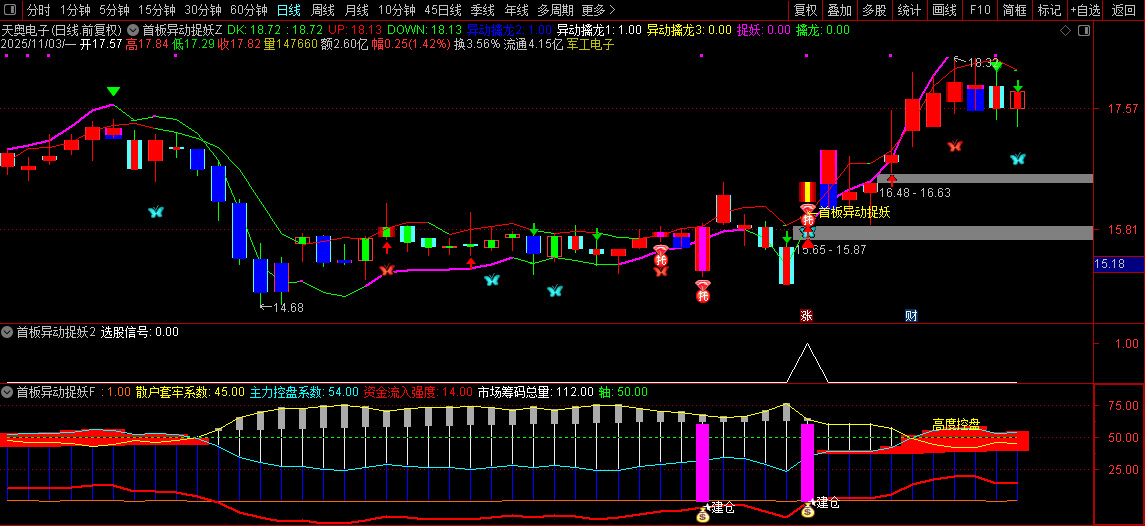Expand the 更多 periods menu
Image resolution: width=1145 pixels, height=526 pixels.
[x=598, y=10]
